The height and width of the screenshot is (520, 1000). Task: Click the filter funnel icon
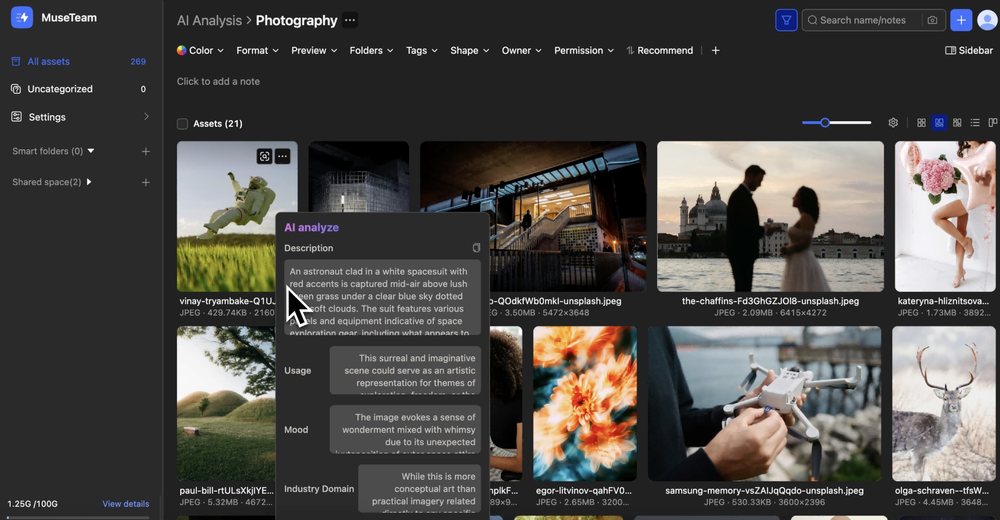786,20
